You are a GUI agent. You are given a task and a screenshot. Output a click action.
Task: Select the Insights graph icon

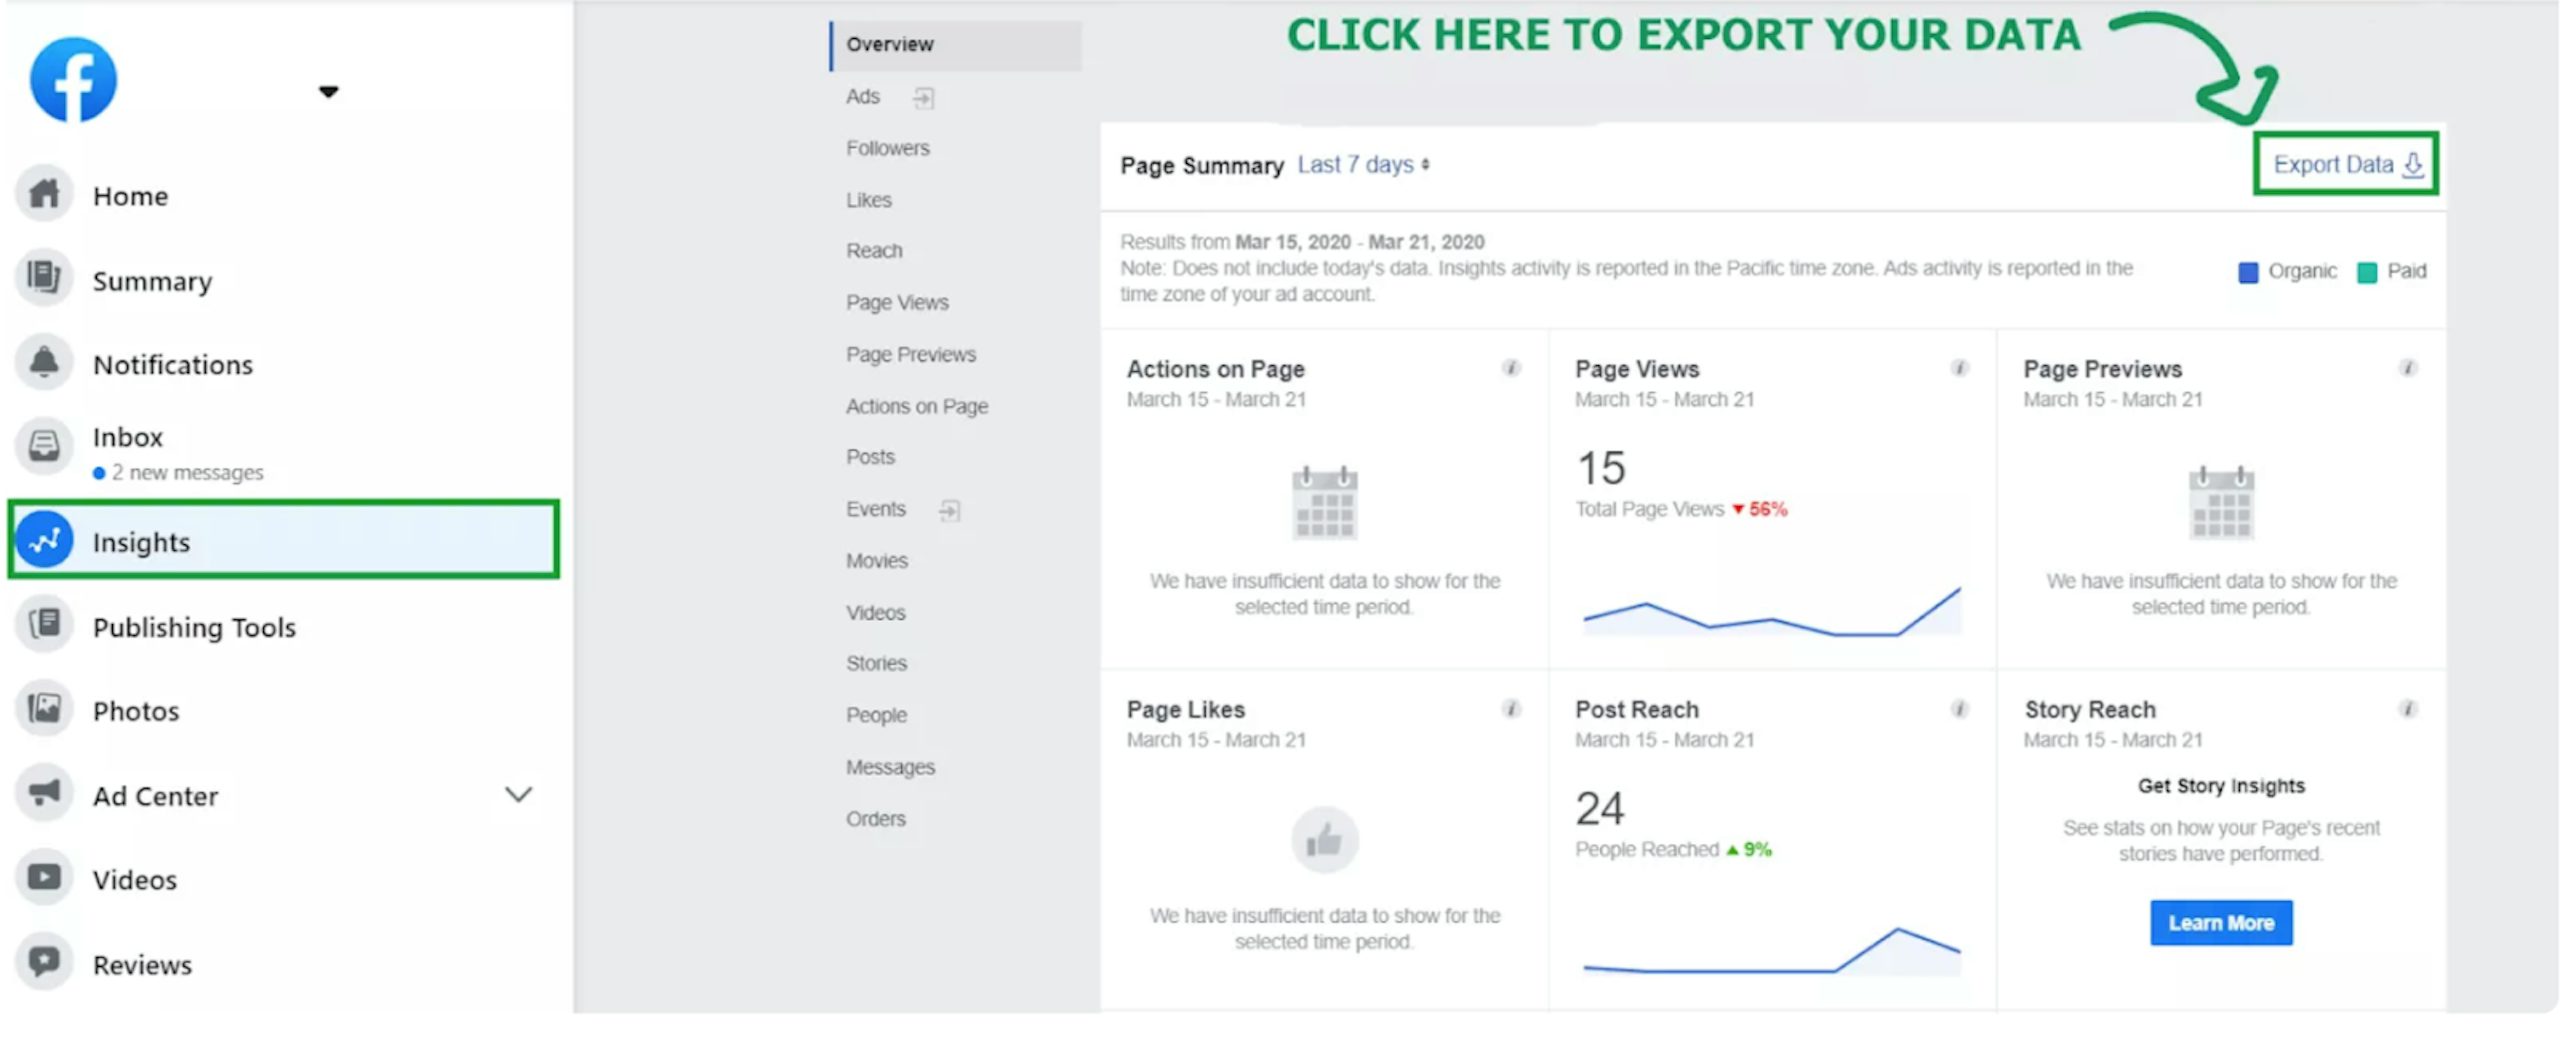pyautogui.click(x=44, y=541)
